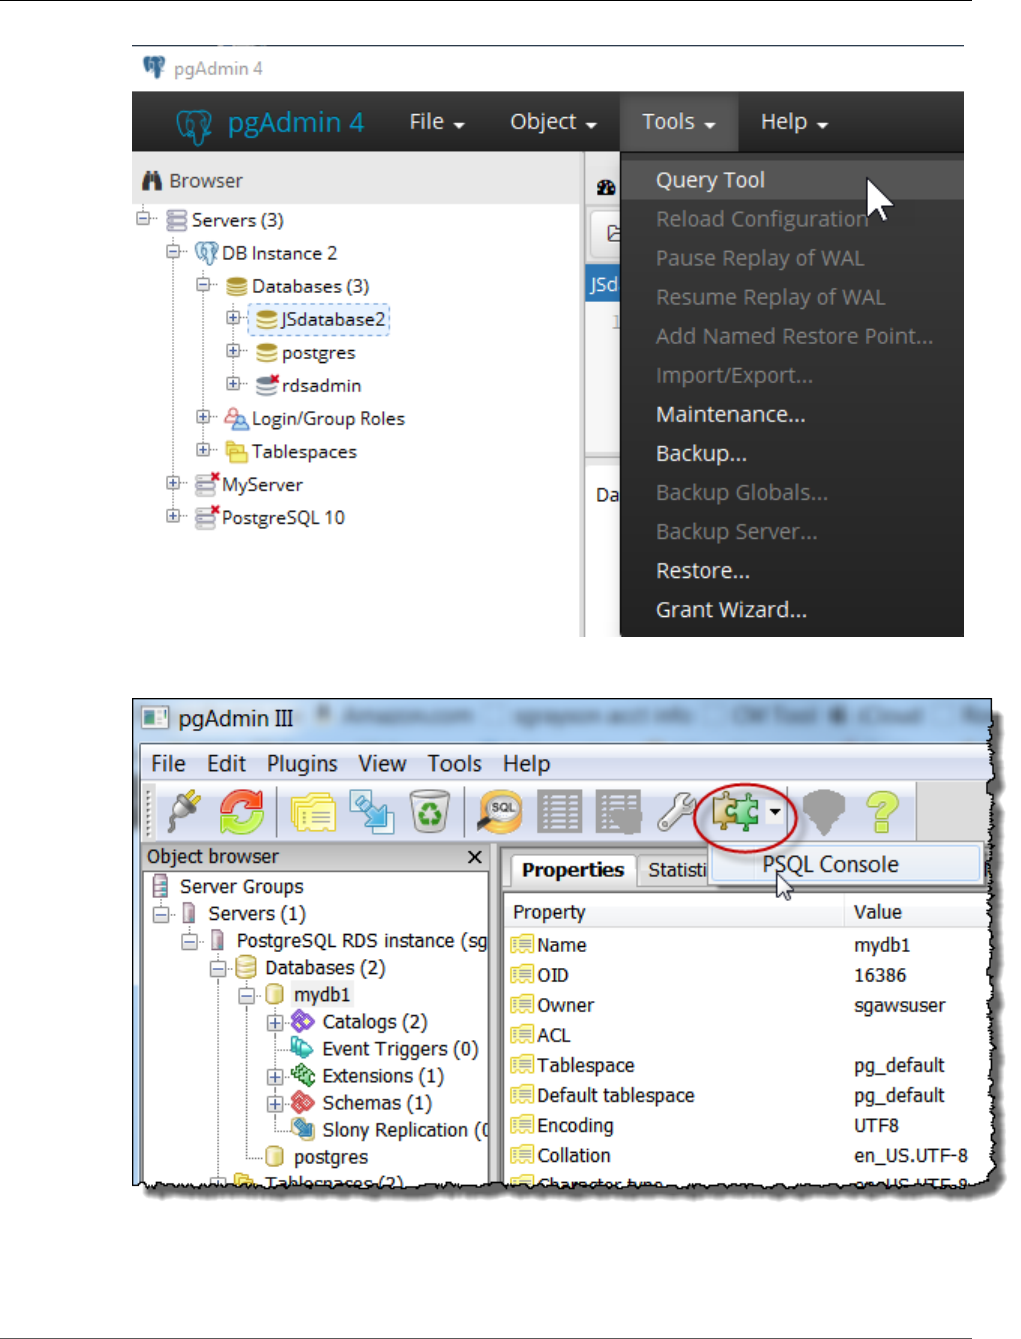Image resolution: width=1021 pixels, height=1339 pixels.
Task: Expand the Catalogs (2) node in pgAdmin III
Action: coord(275,1022)
